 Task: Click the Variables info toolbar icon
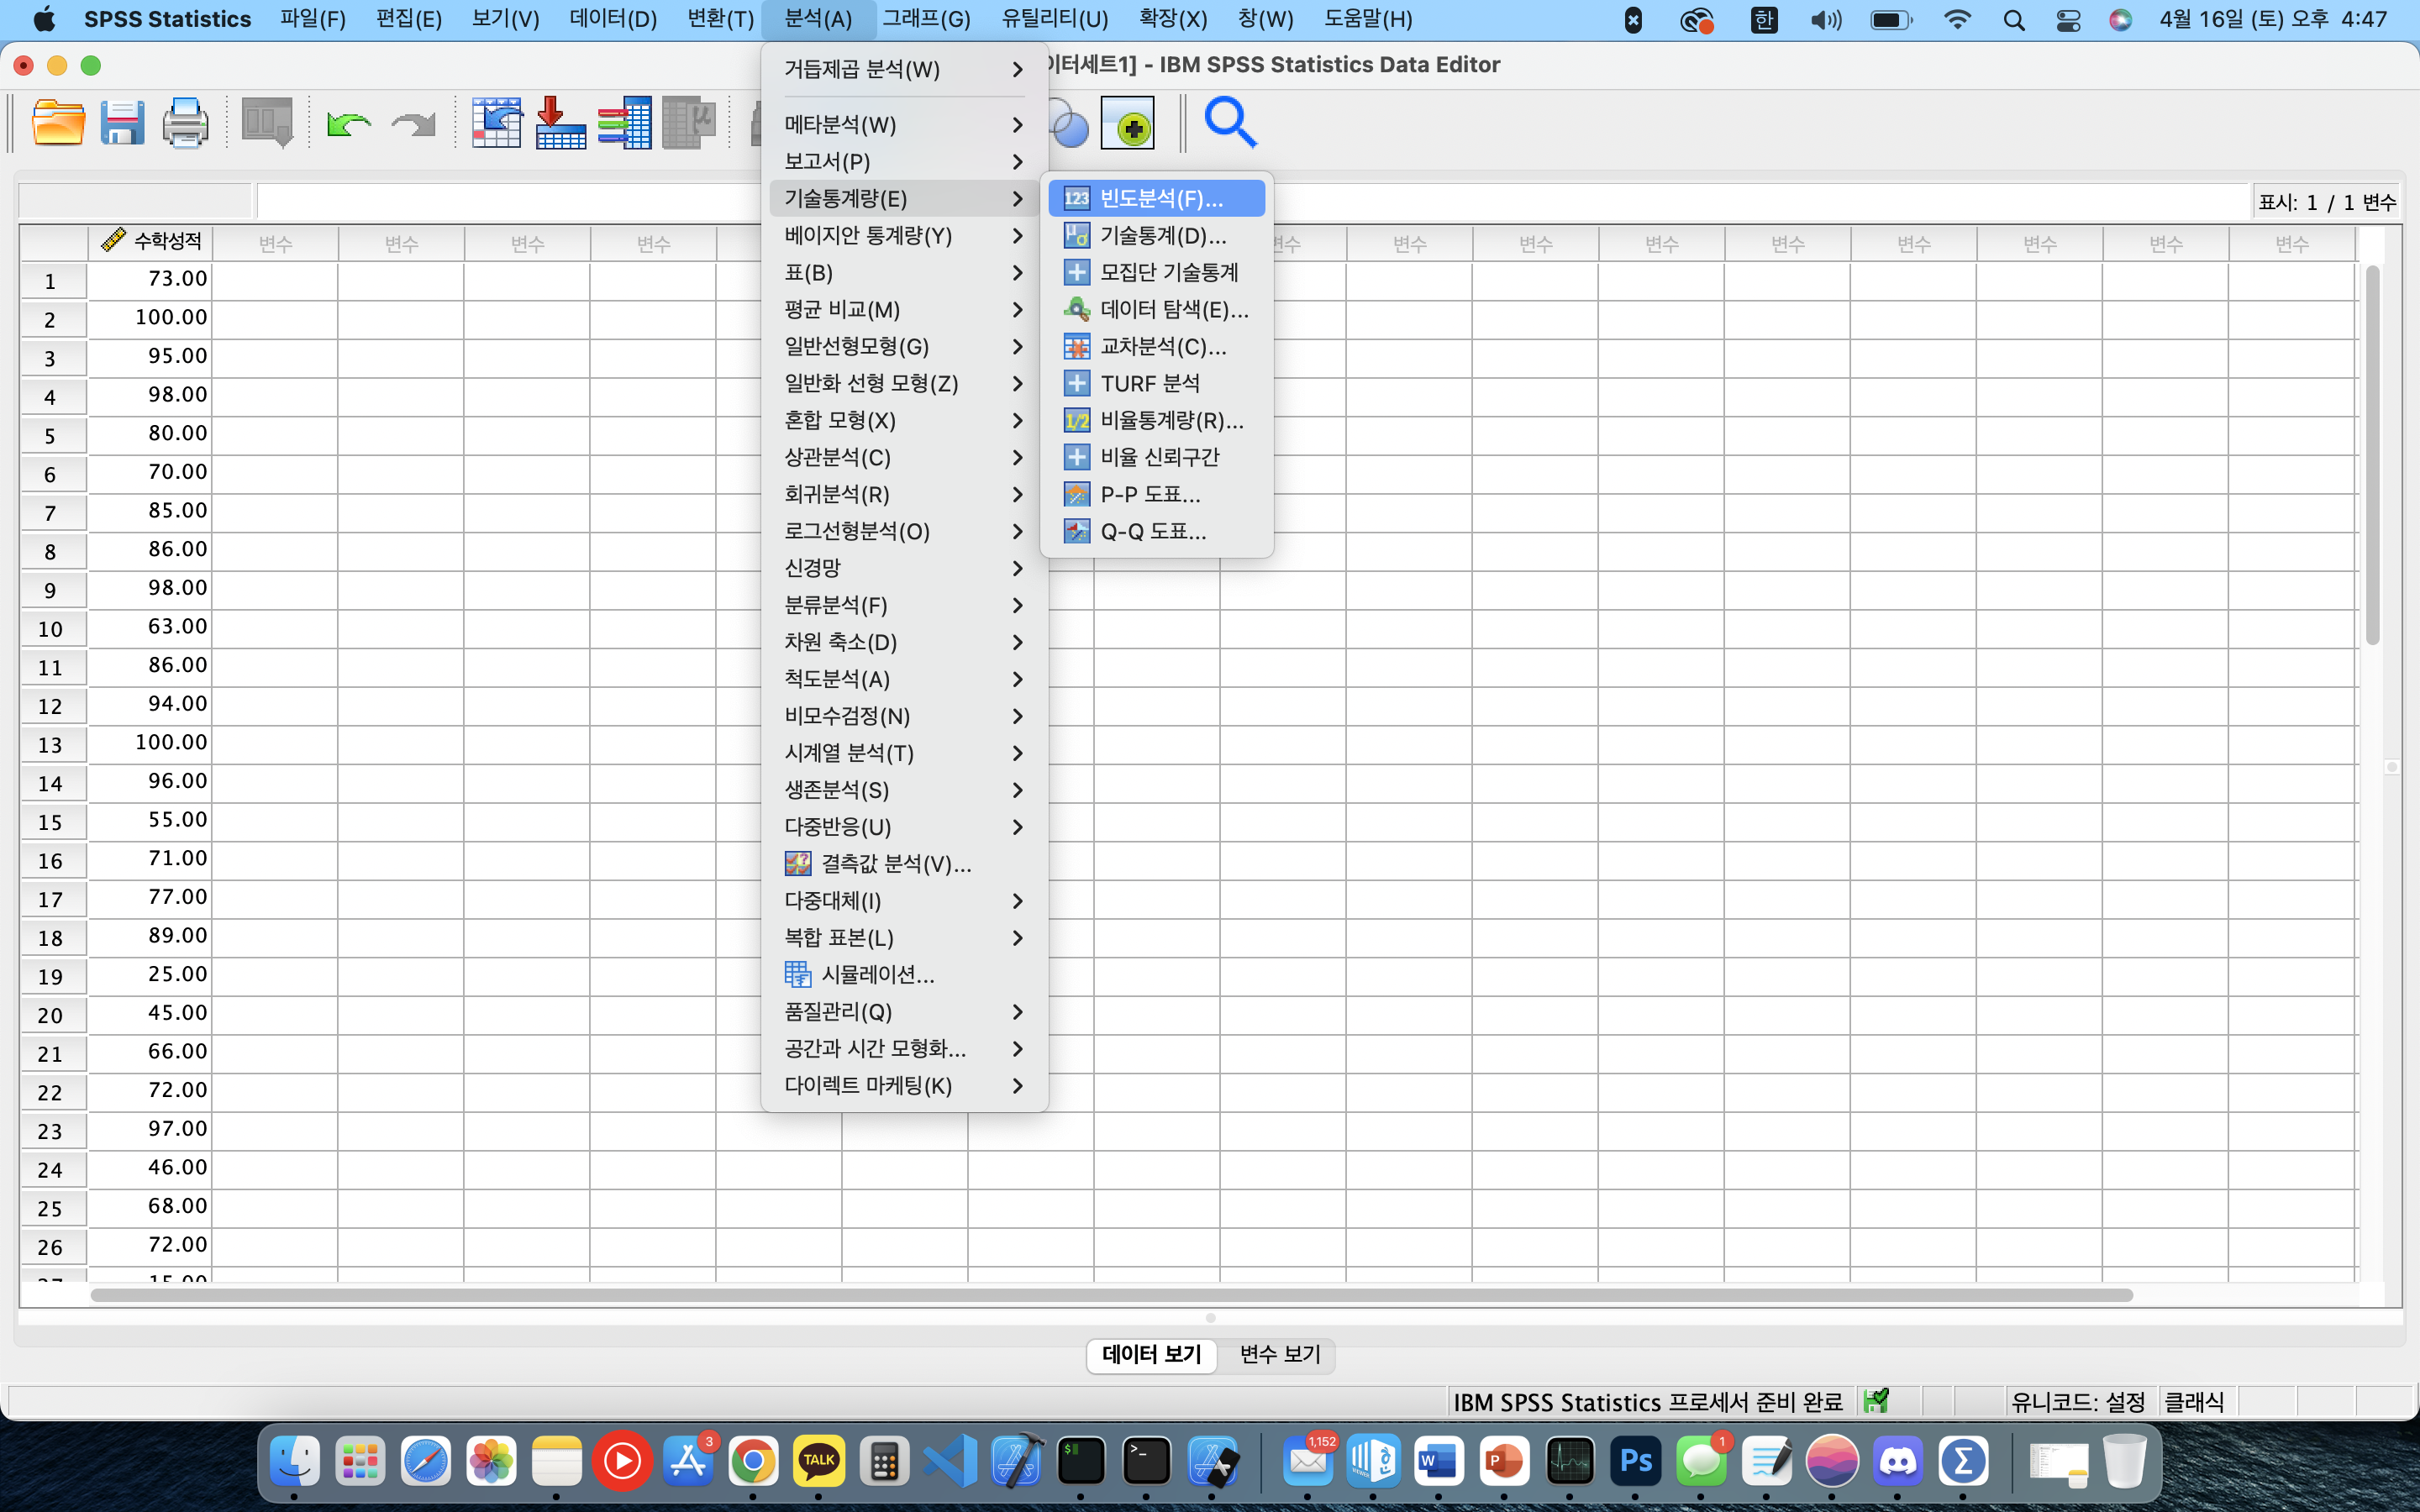click(x=624, y=123)
